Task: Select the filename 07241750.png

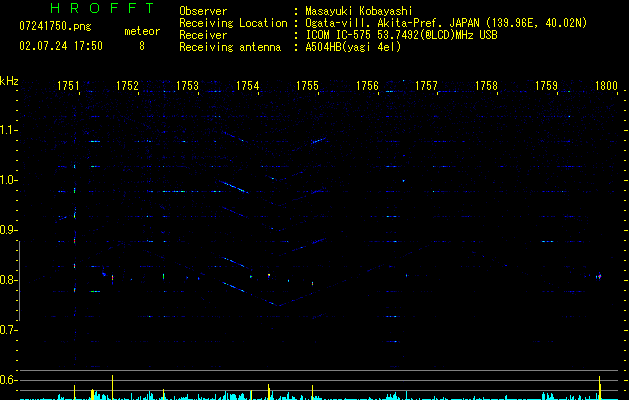Action: tap(55, 27)
